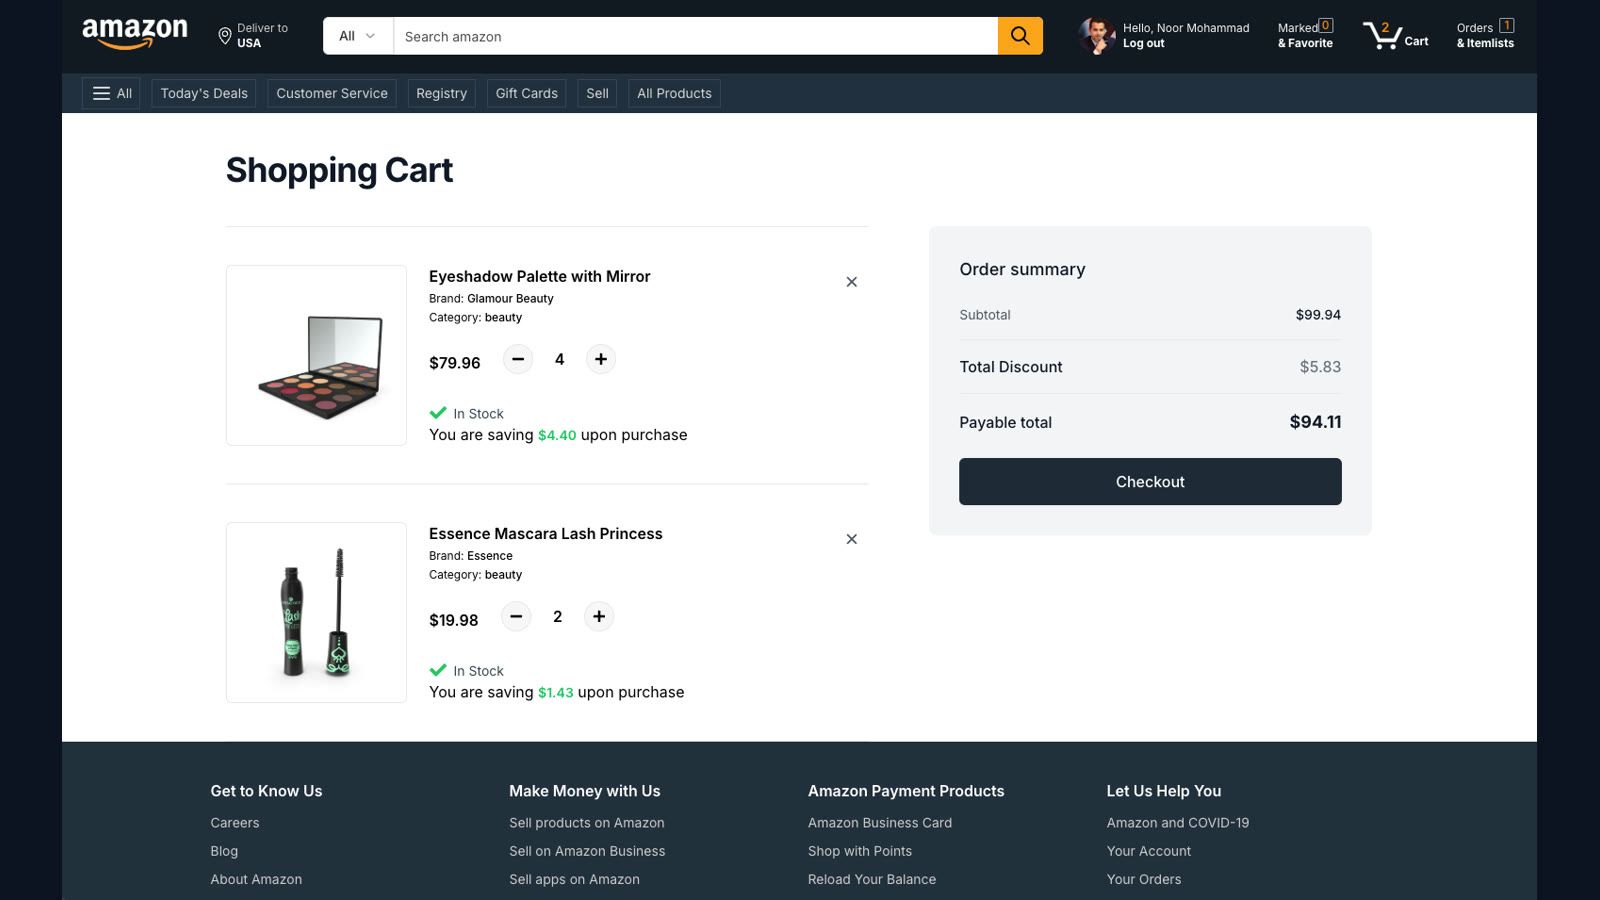Screen dimensions: 1600x900
Task: Open Customer Service page
Action: tap(332, 93)
